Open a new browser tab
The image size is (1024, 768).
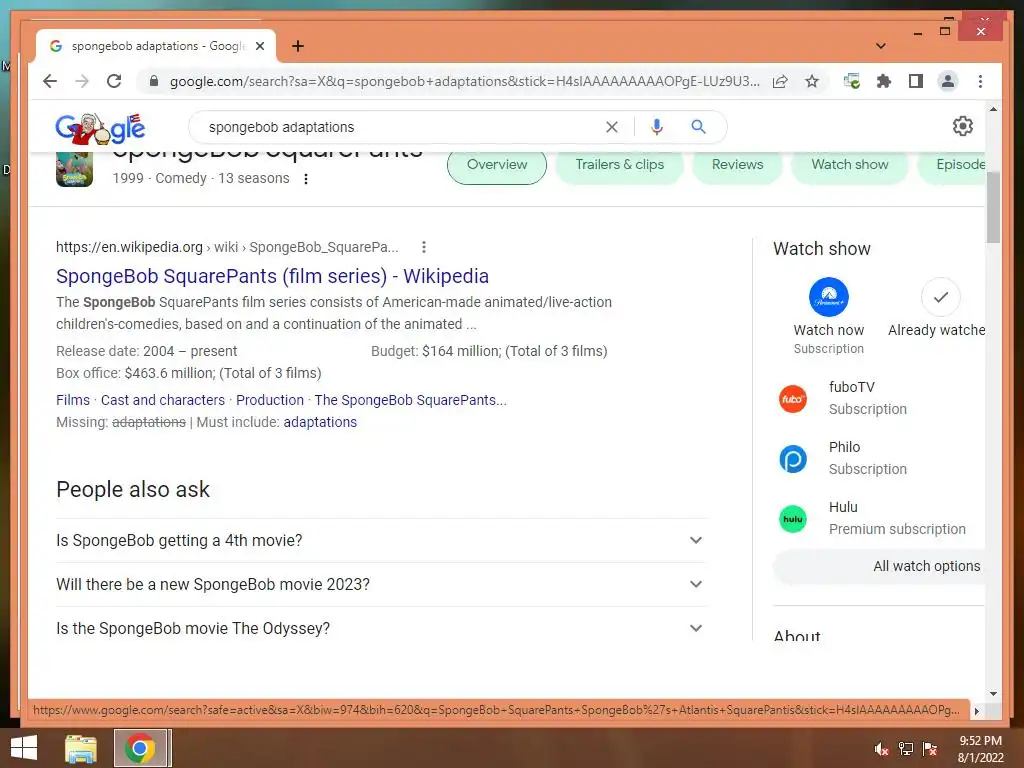point(298,46)
